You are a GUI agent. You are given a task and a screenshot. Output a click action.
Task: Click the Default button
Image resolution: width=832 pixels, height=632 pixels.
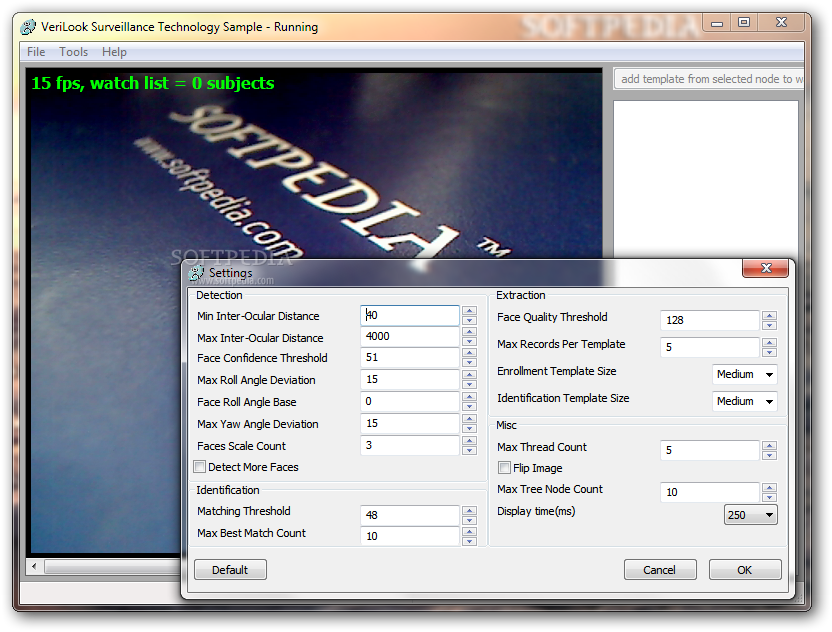(x=230, y=570)
